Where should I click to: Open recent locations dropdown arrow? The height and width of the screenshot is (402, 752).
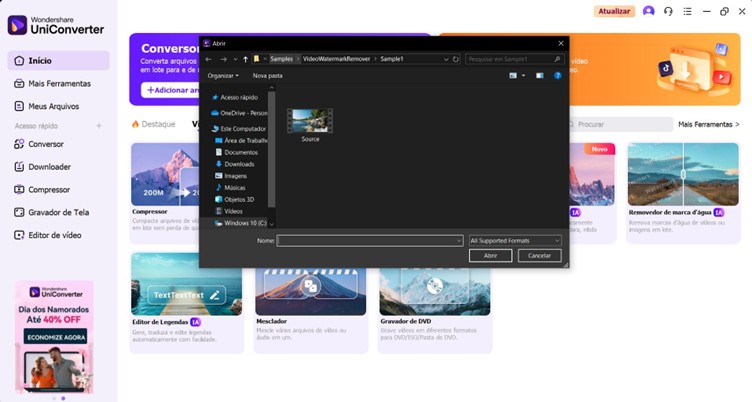point(235,59)
